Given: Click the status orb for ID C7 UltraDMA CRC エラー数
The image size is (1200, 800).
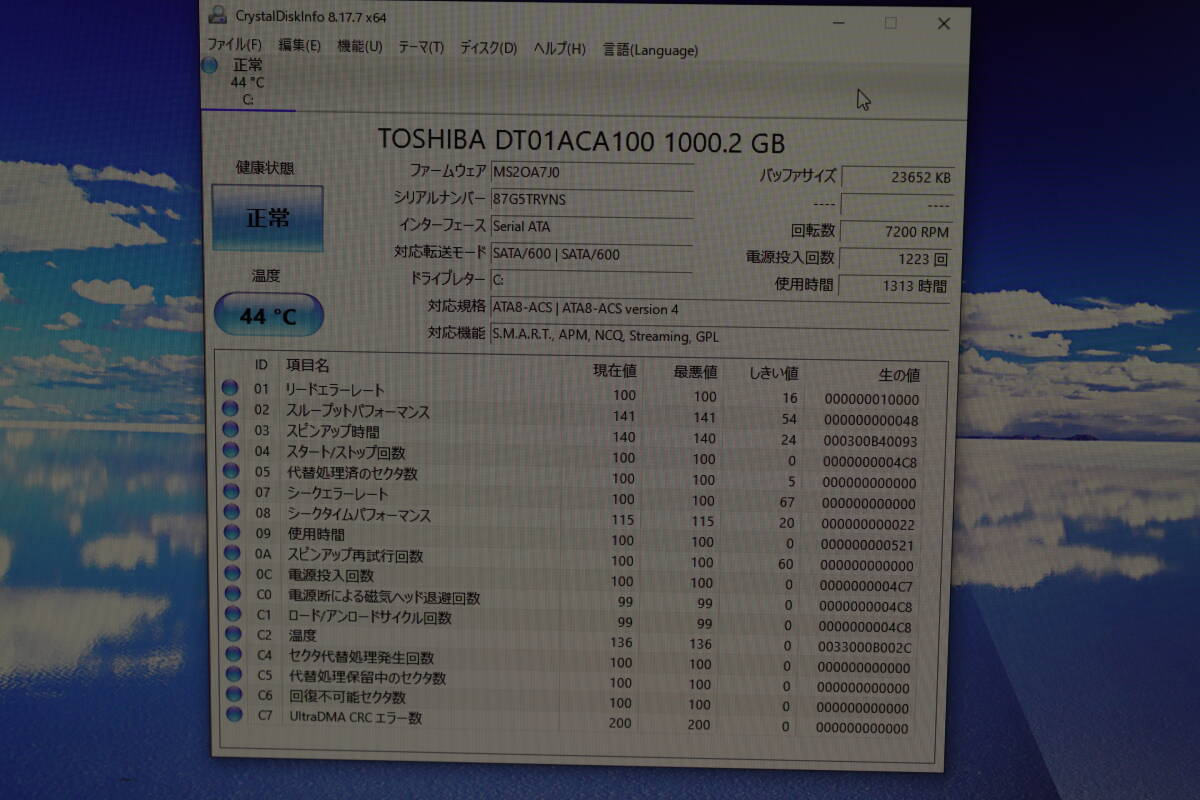Looking at the screenshot, I should 235,714.
